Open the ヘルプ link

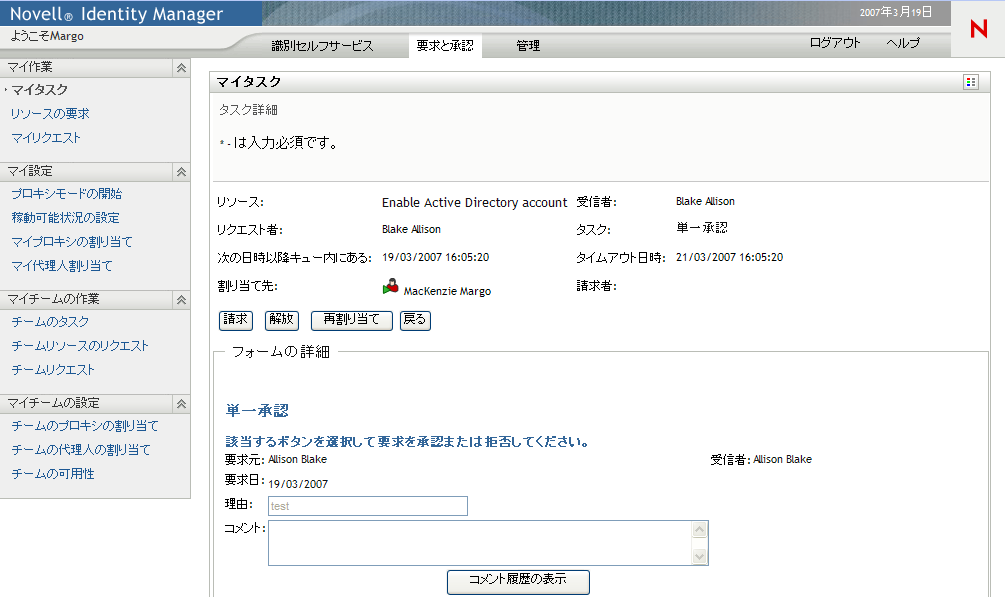tap(903, 42)
